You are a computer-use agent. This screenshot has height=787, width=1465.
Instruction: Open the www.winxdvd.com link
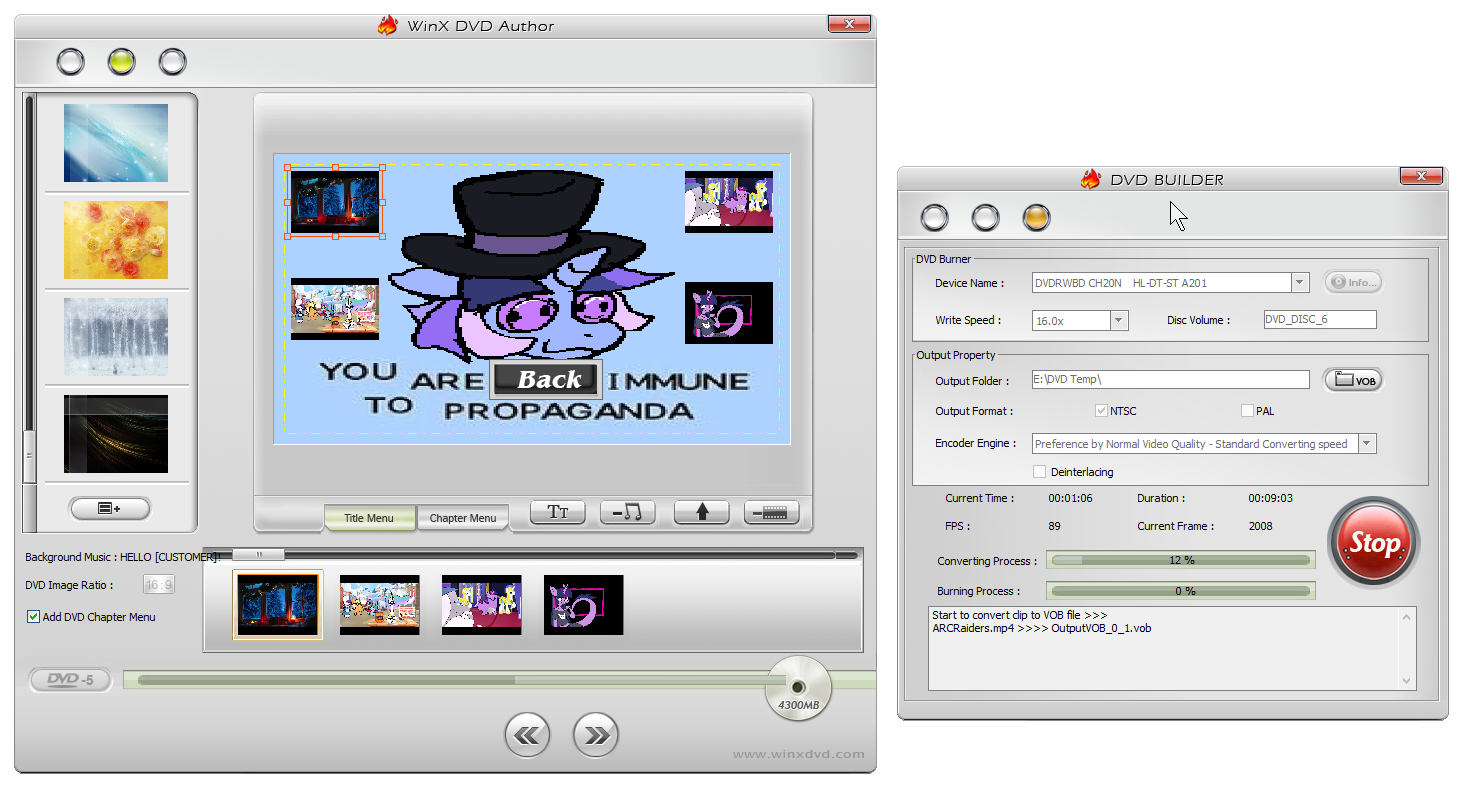[798, 754]
